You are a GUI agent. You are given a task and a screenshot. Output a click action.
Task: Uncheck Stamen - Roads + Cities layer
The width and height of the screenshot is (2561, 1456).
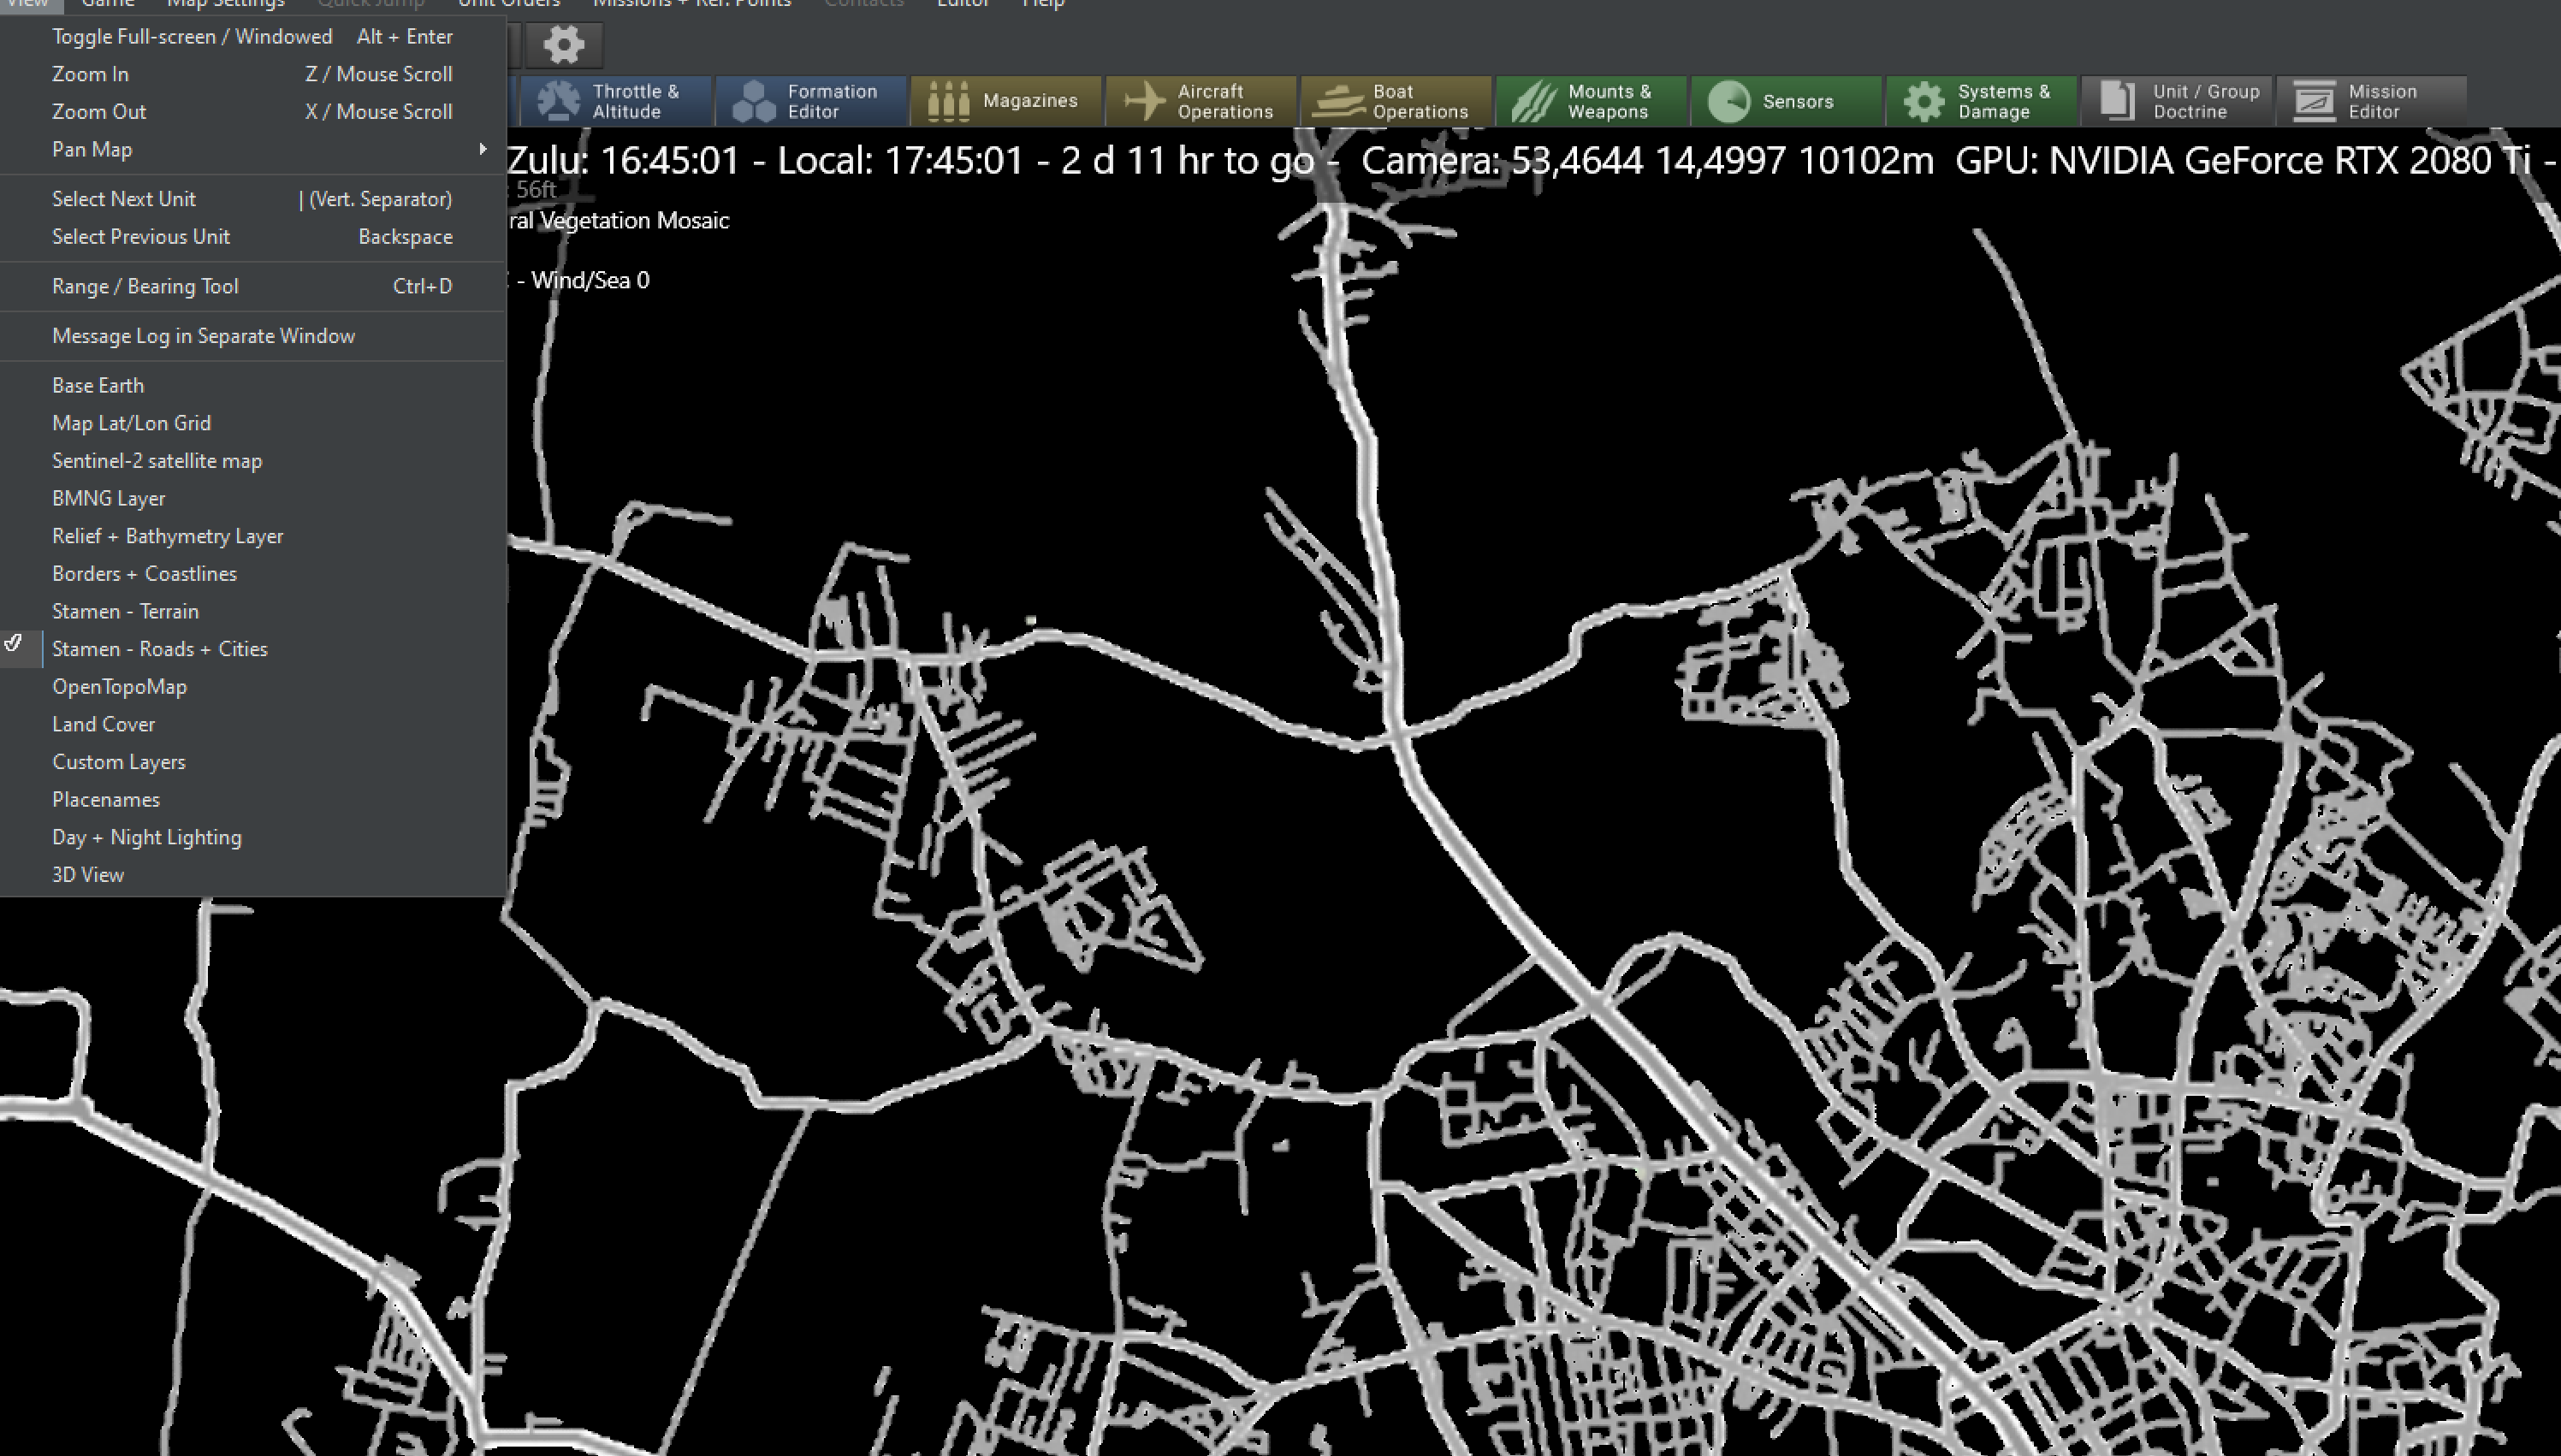pyautogui.click(x=252, y=649)
